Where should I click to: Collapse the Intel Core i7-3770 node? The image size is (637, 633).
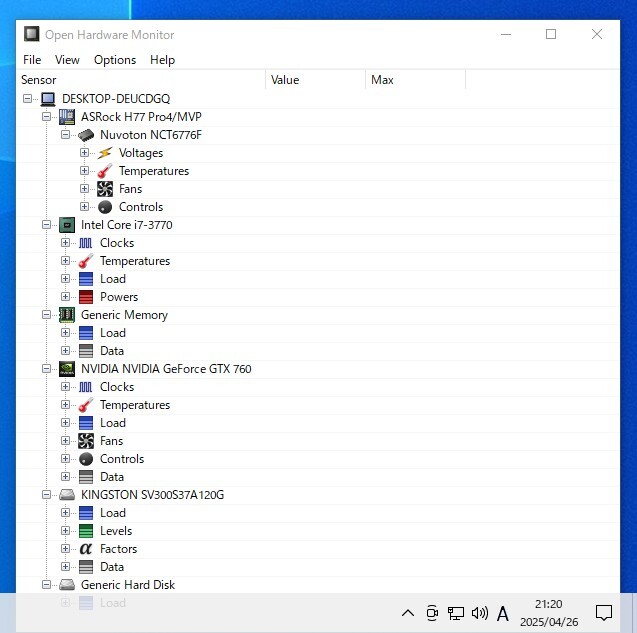[x=46, y=225]
